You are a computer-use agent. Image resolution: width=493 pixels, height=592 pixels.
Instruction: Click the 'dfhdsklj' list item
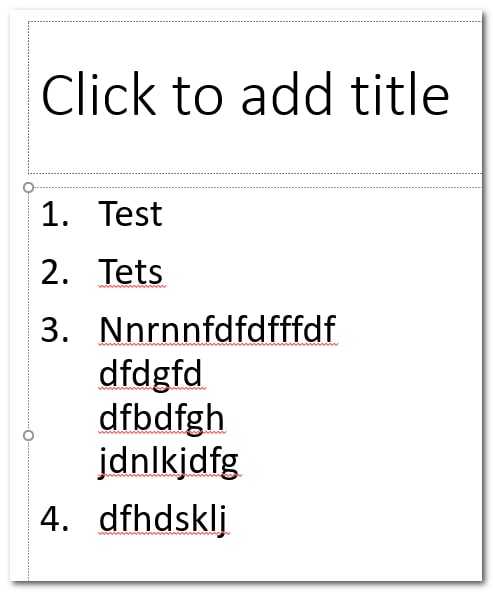tap(163, 520)
